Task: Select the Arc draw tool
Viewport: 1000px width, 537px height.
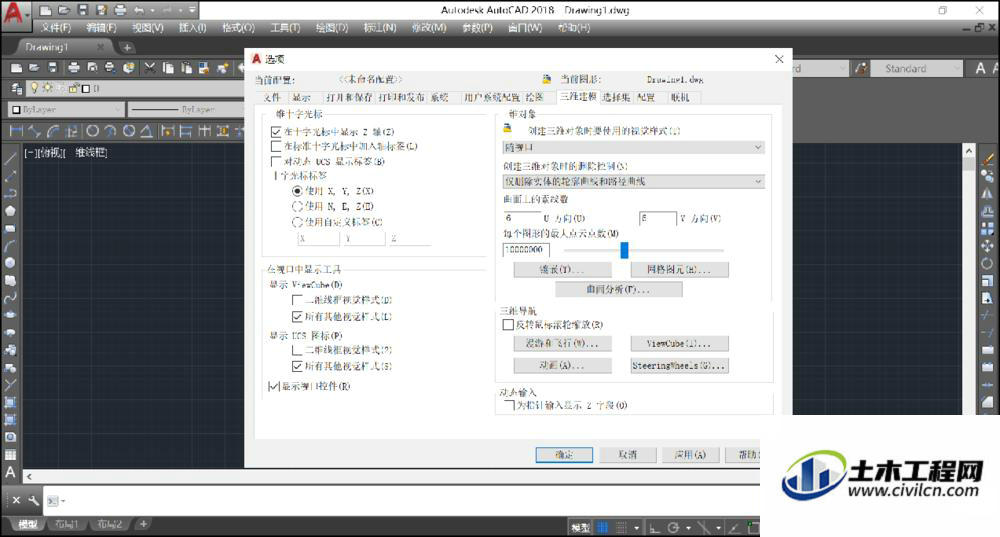Action: 10,246
